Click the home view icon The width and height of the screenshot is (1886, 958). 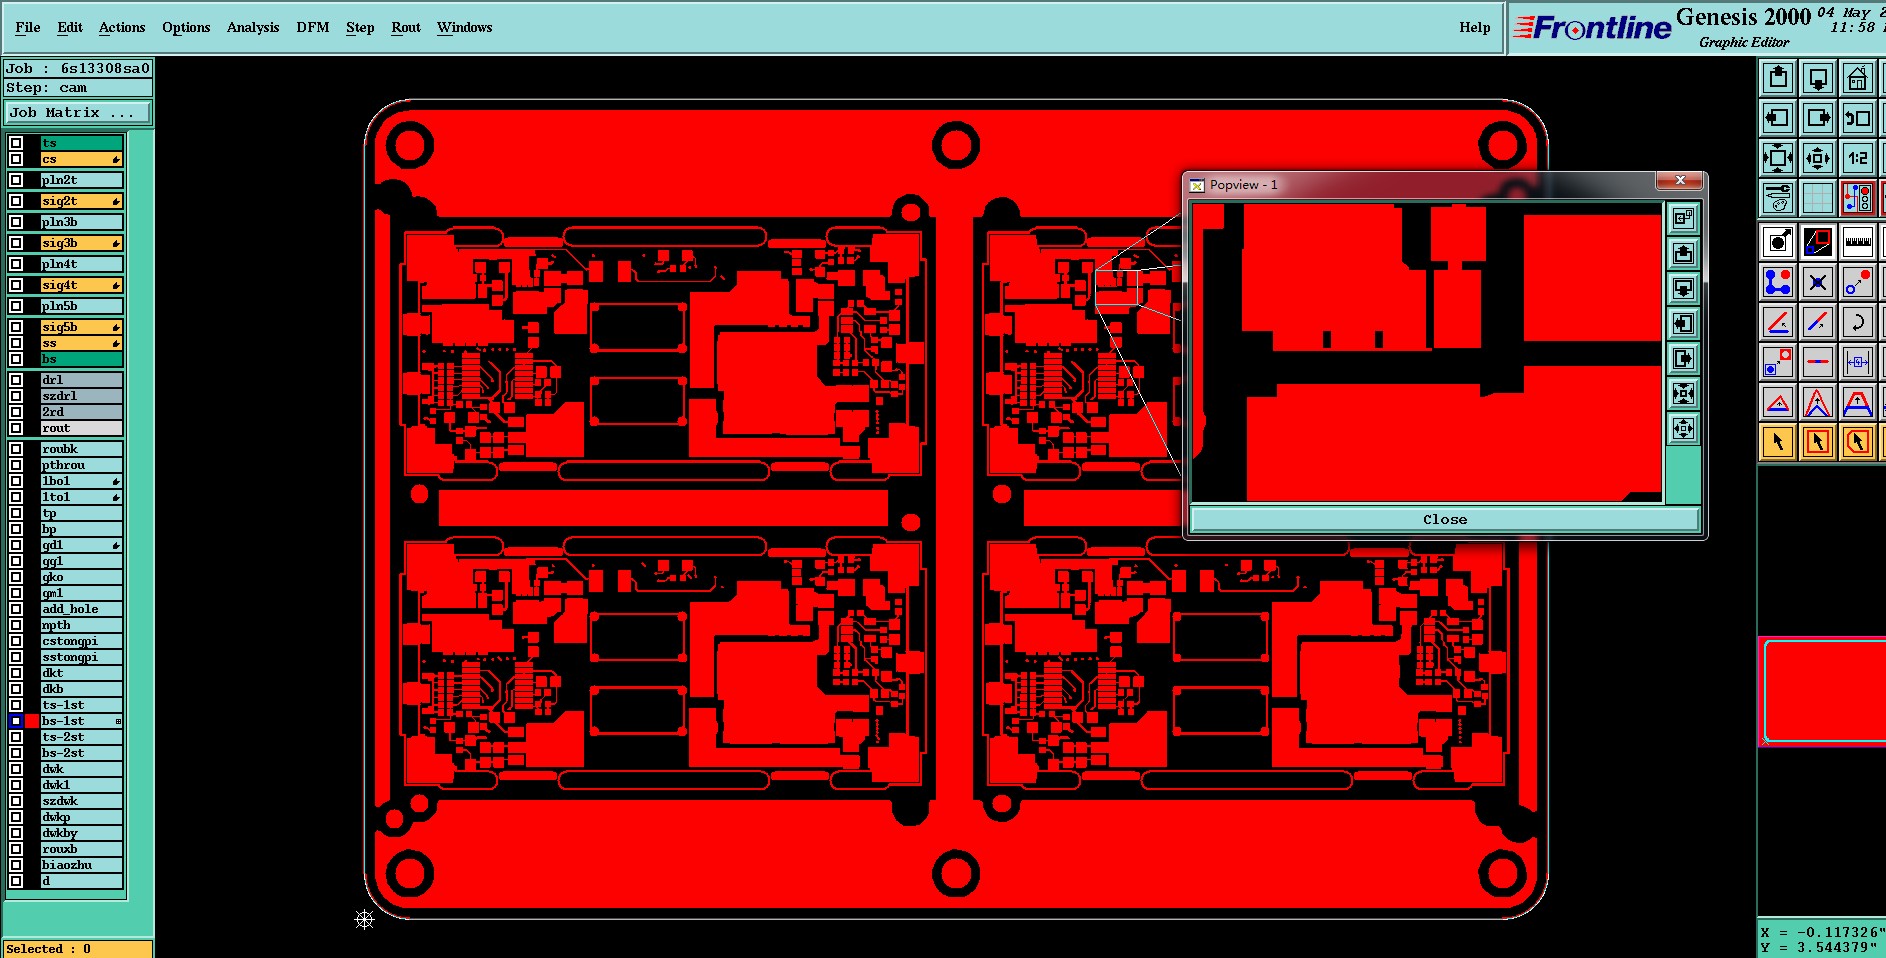click(x=1858, y=78)
